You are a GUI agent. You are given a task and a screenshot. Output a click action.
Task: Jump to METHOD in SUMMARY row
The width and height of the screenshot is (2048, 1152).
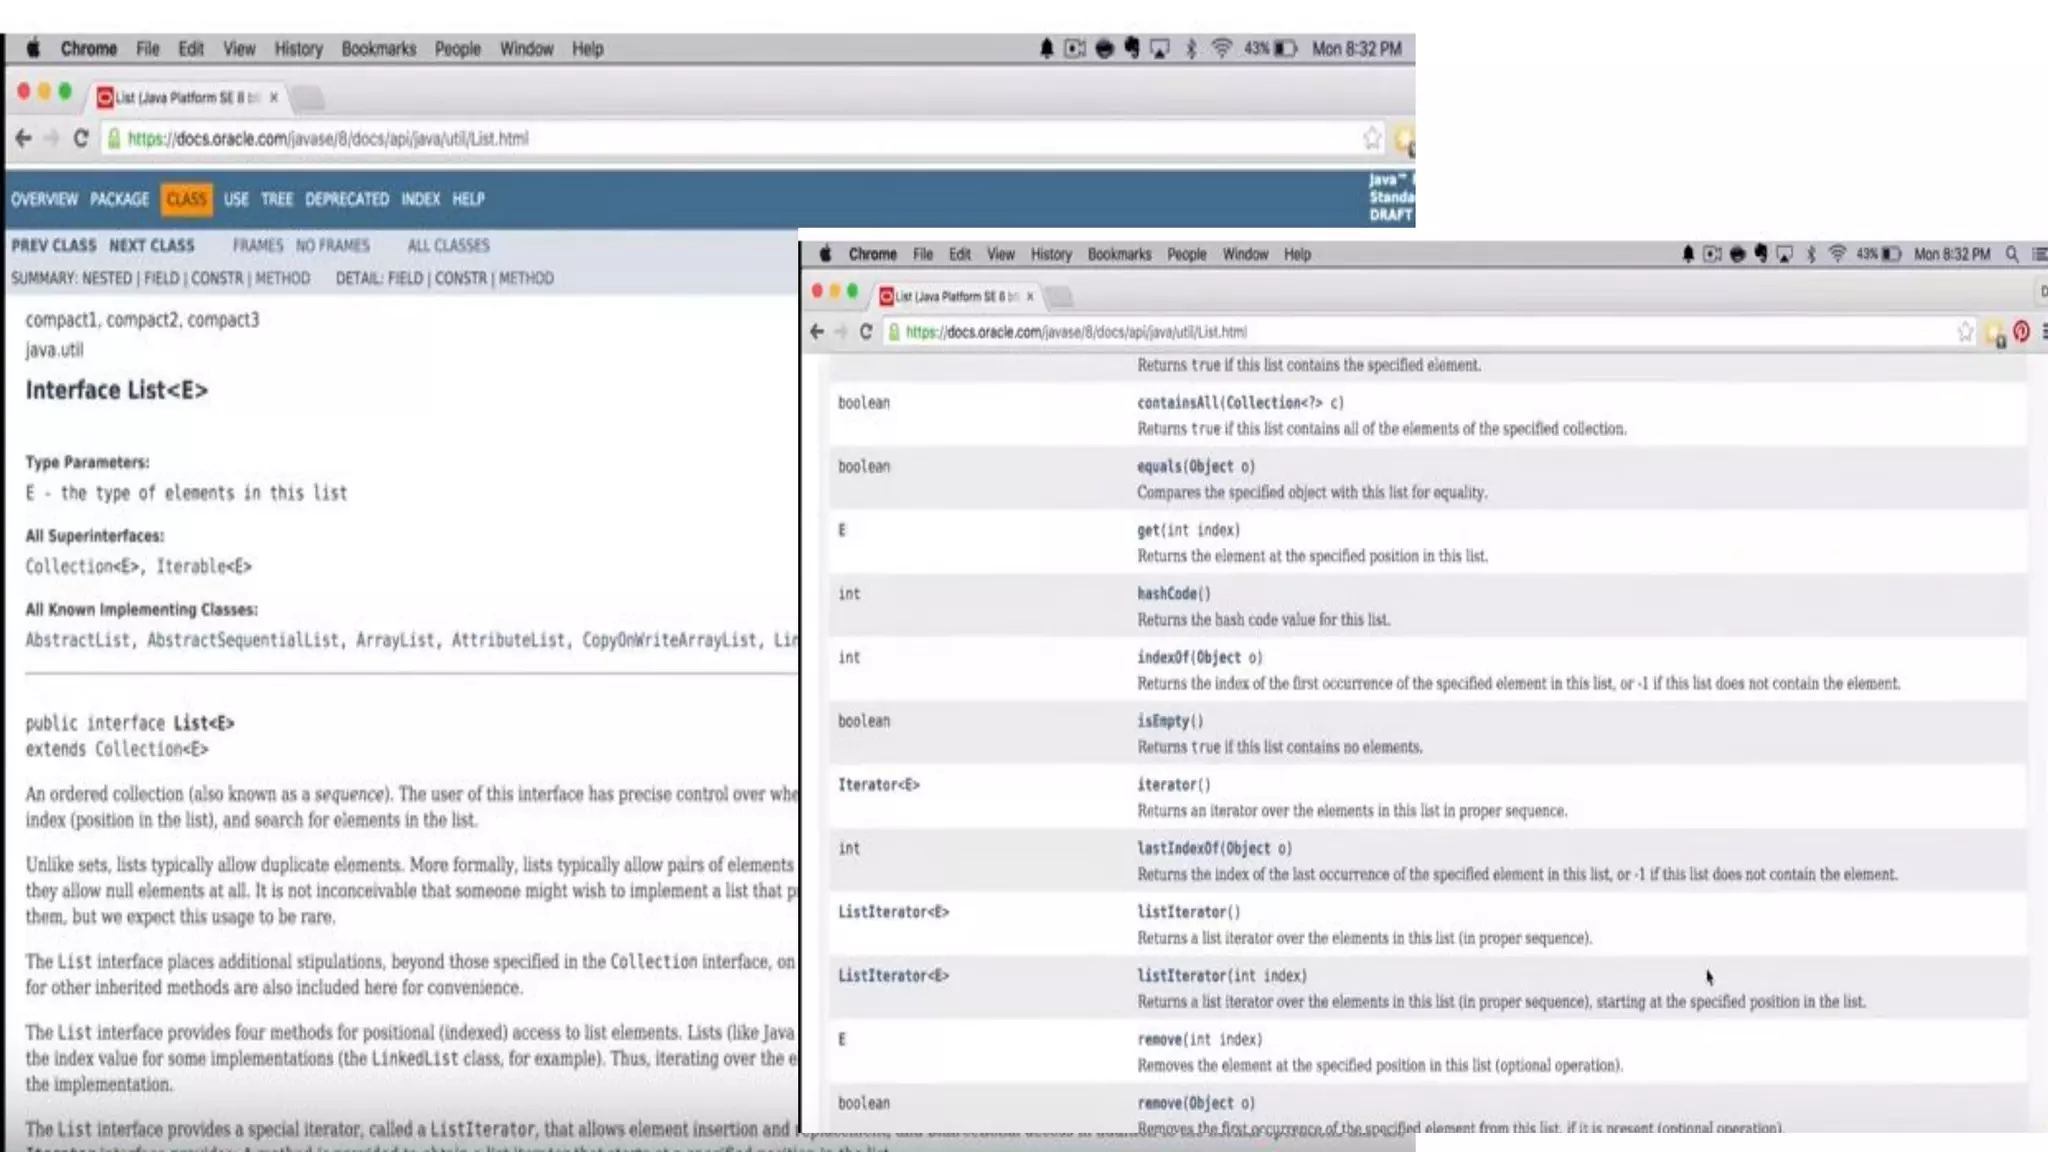coord(282,278)
